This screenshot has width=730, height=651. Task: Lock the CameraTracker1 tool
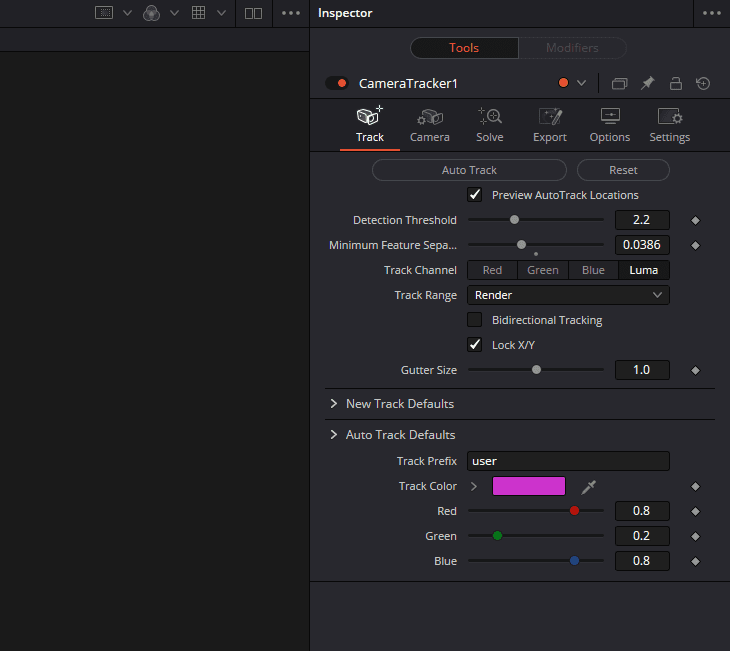point(676,83)
